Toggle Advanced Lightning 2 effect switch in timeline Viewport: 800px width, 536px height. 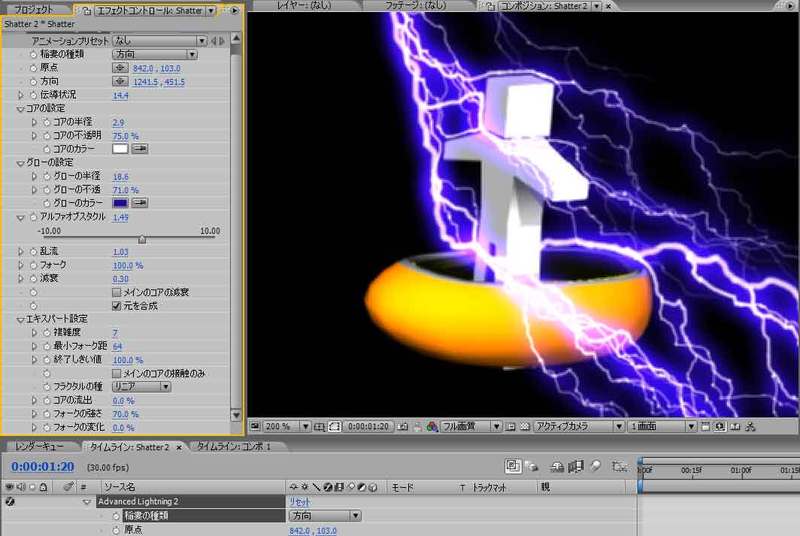[x=10, y=501]
